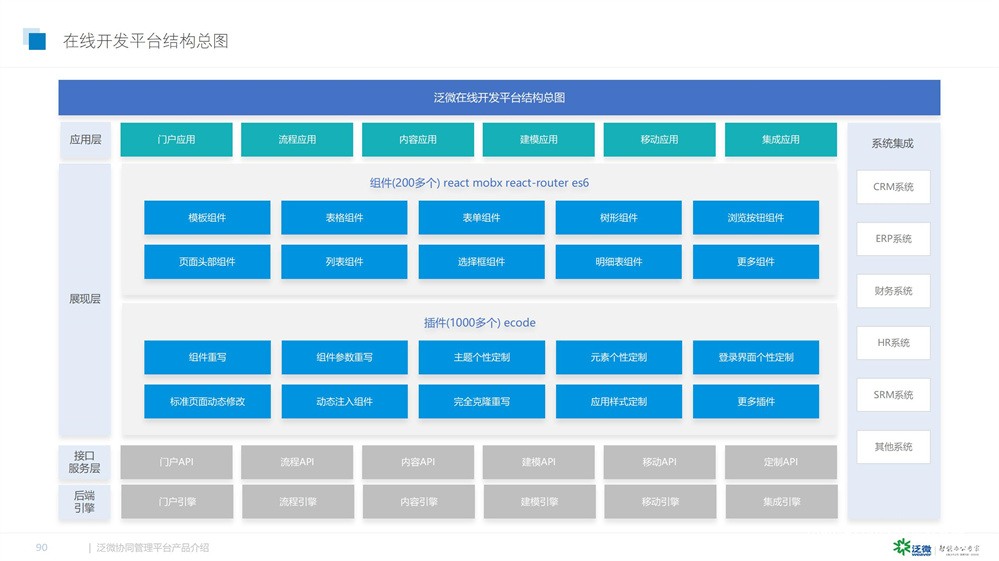The image size is (999, 561).
Task: Select the 更多插件 block
Action: [756, 401]
